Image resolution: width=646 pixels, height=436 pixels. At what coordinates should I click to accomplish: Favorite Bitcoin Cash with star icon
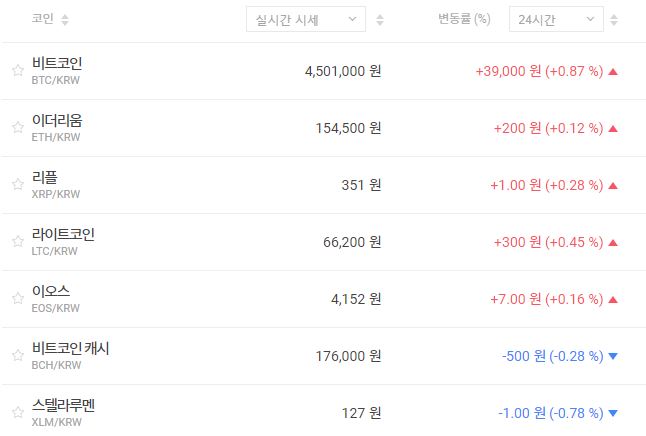(x=17, y=356)
